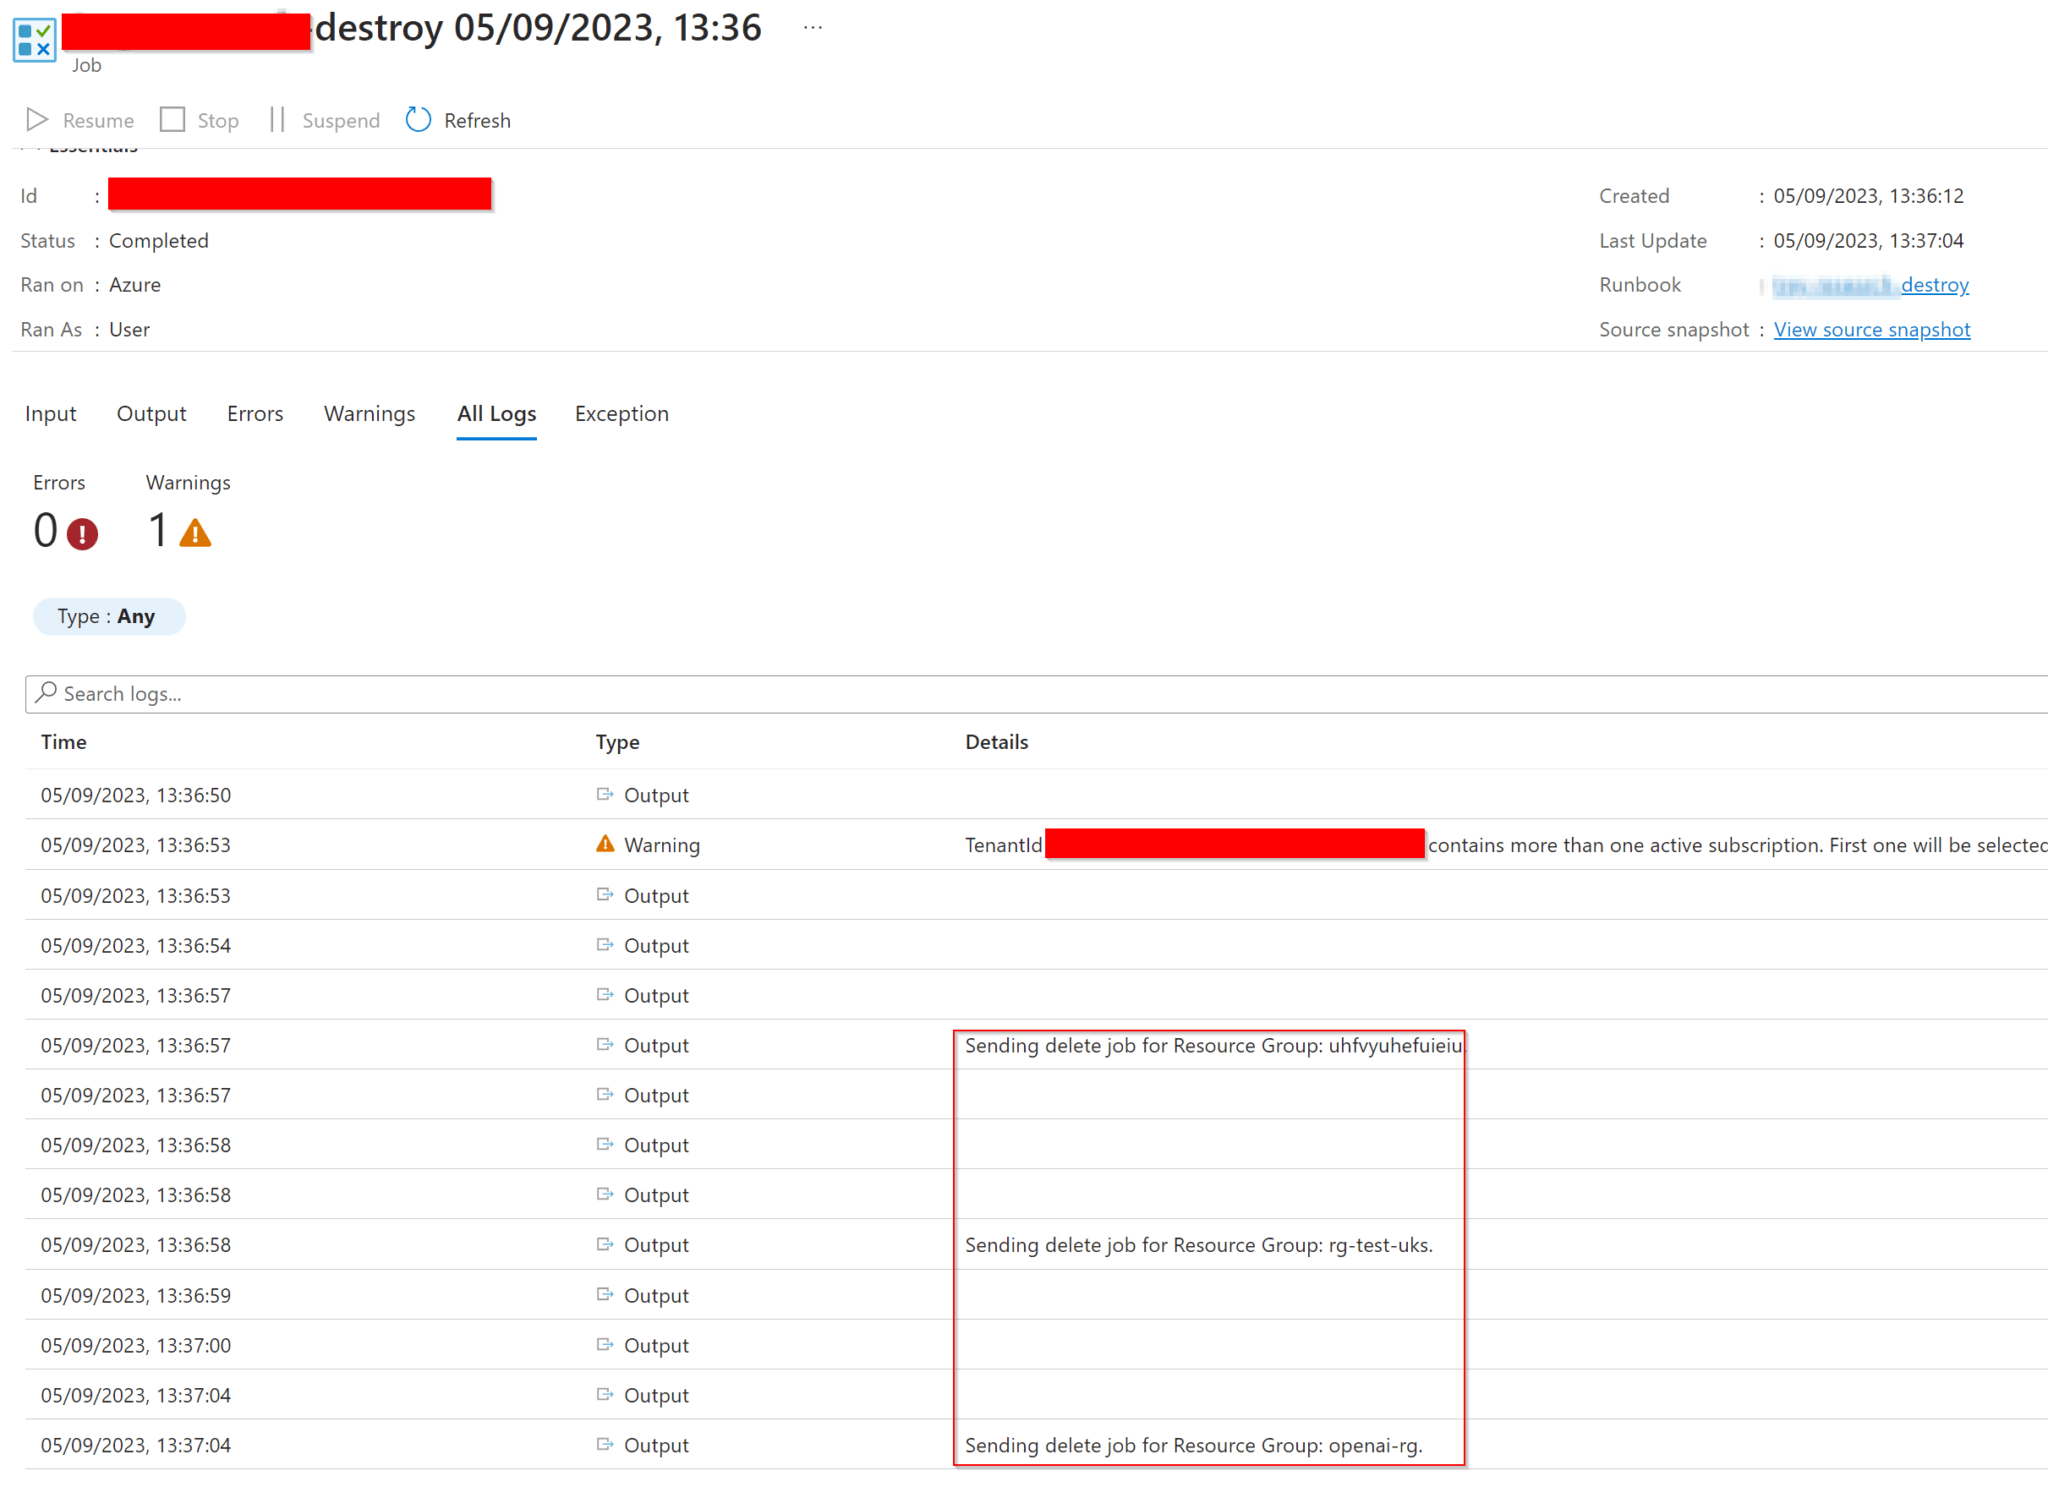The image size is (2048, 1487).
Task: Click the search magnifier in the logs search bar
Action: (47, 693)
